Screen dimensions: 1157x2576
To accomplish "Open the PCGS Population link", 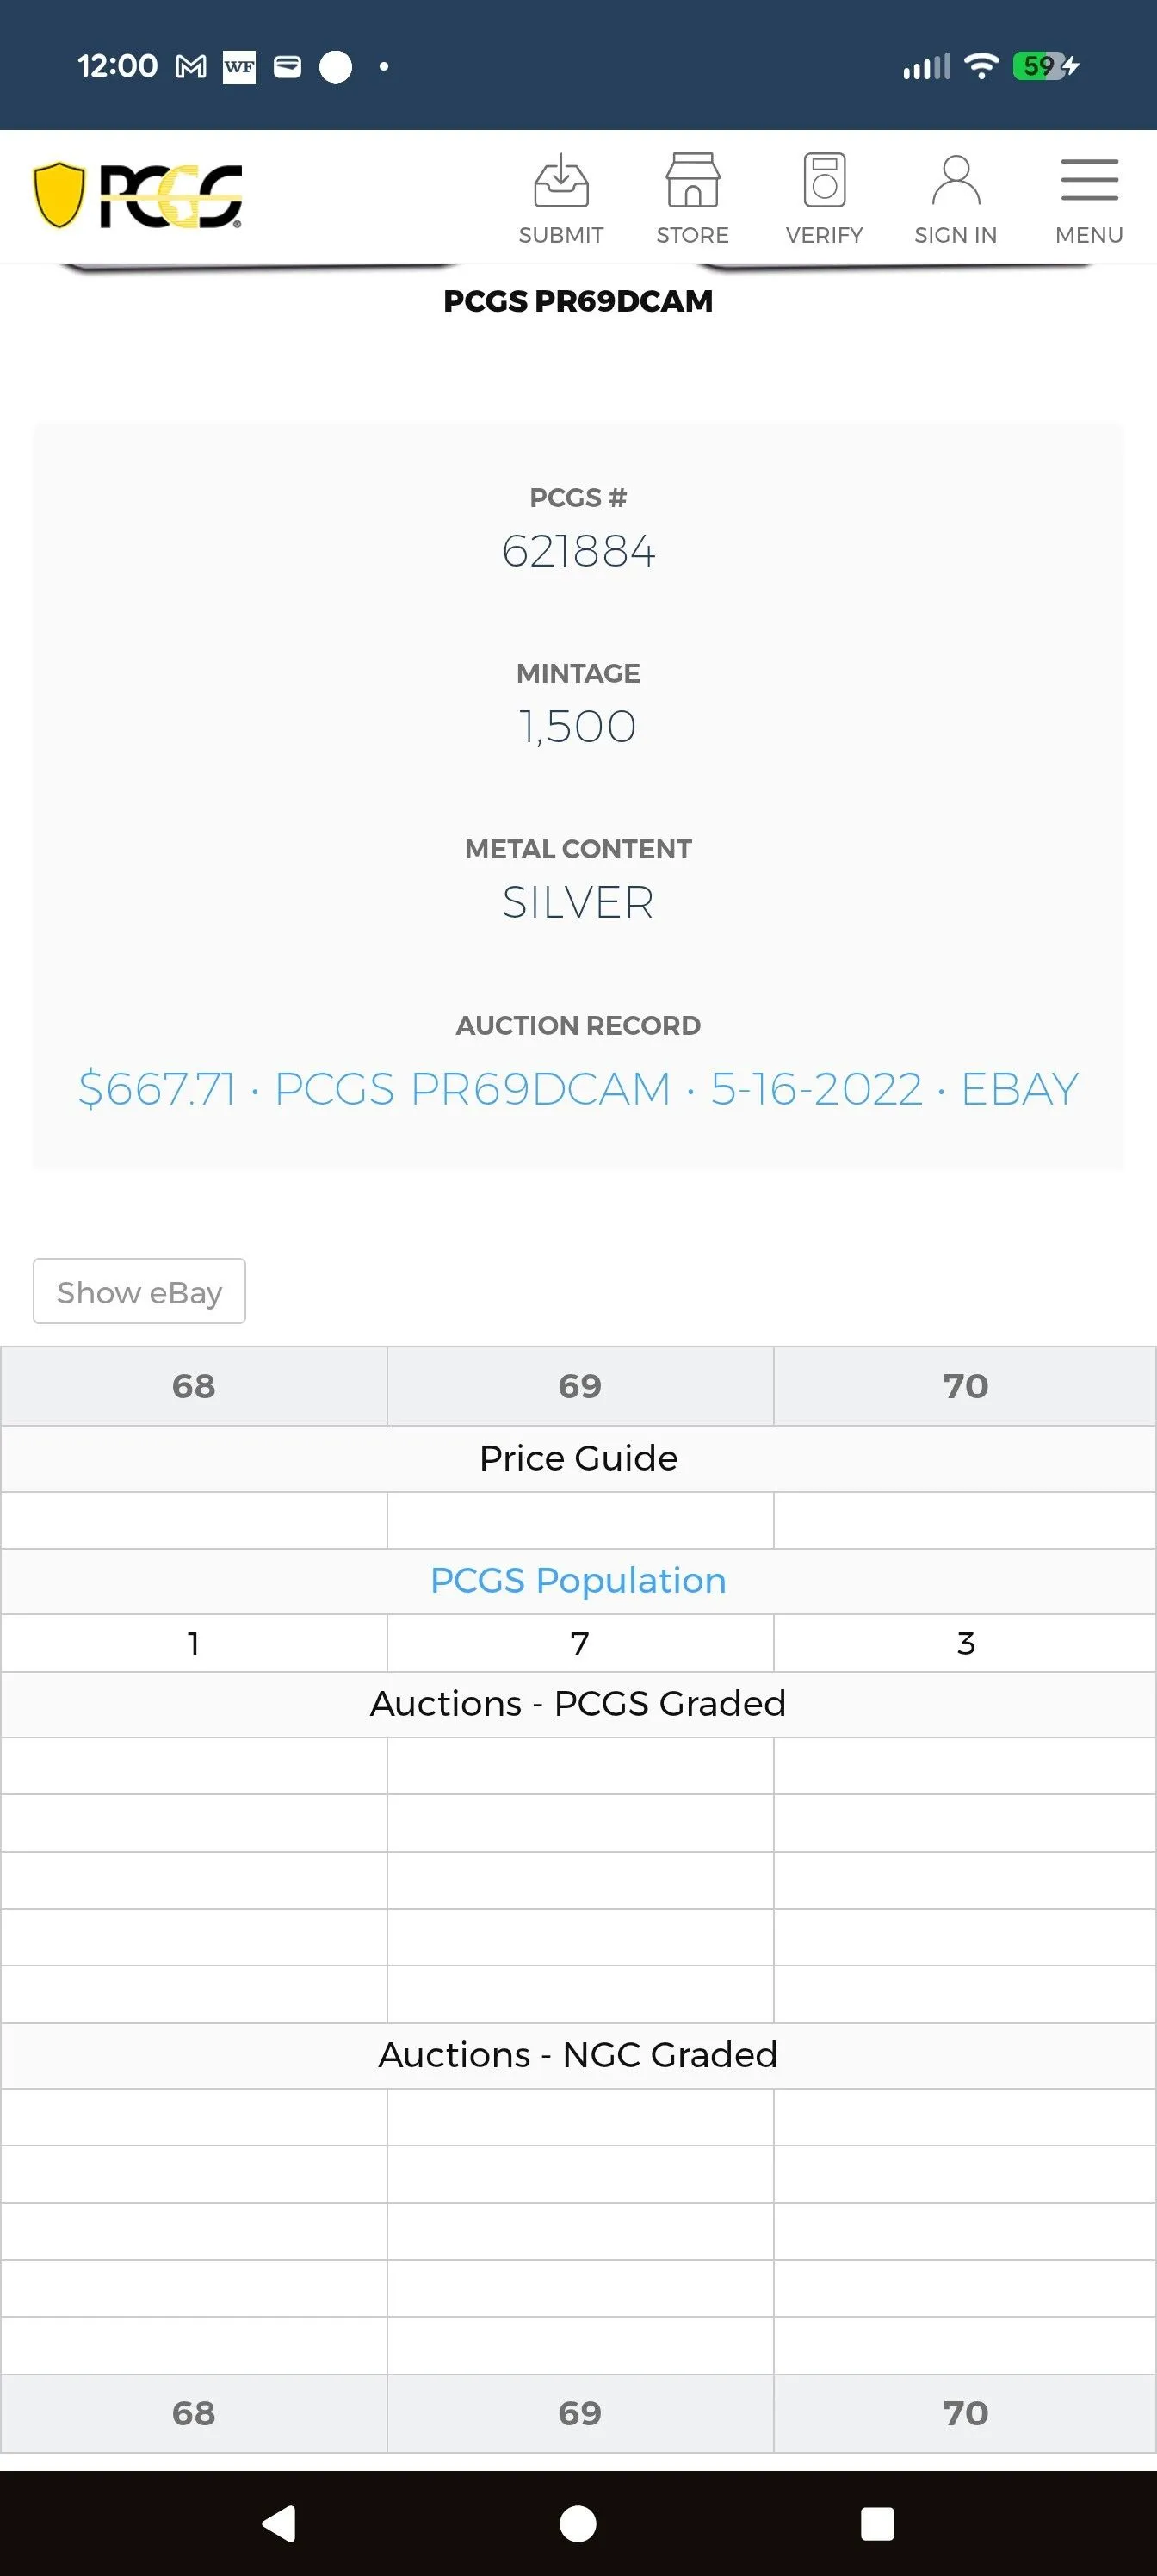I will [x=578, y=1580].
